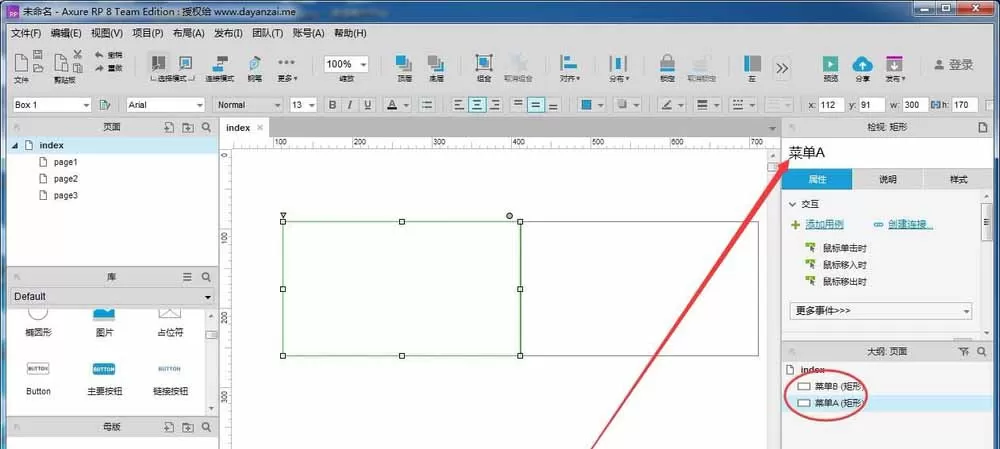The width and height of the screenshot is (1000, 449).
Task: Click the widget name field showing 菜单A
Action: click(887, 153)
